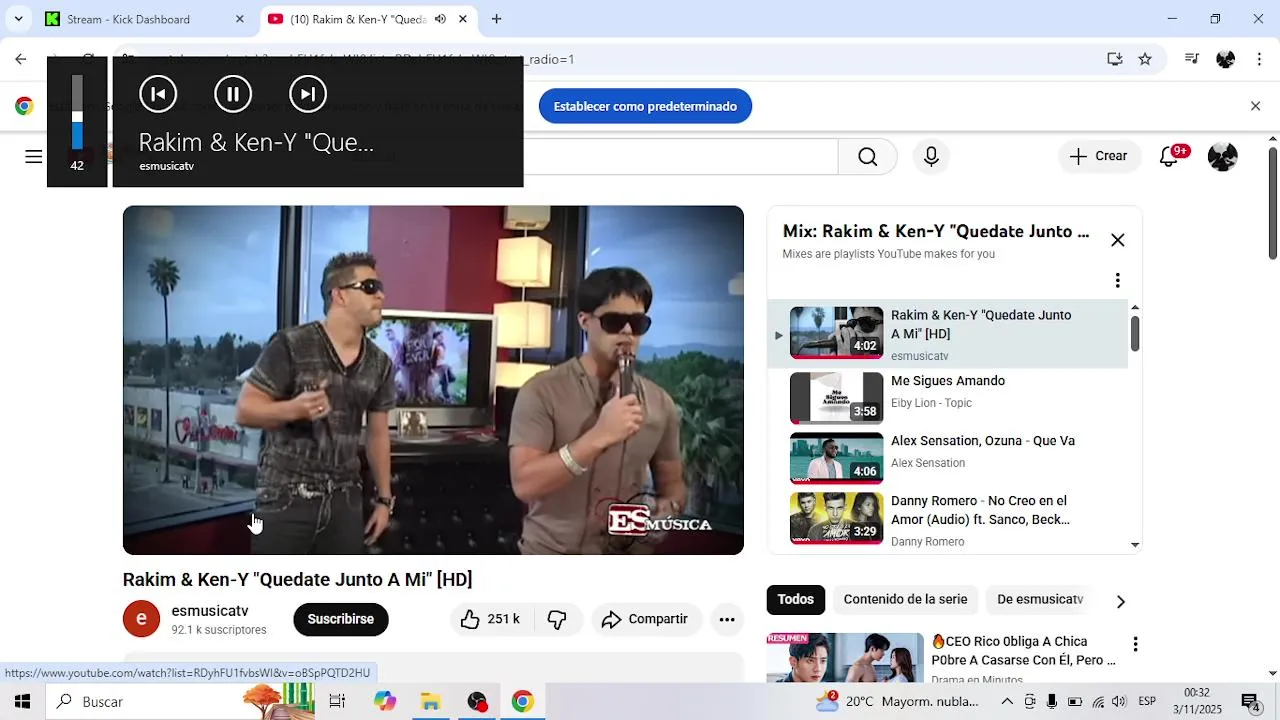The width and height of the screenshot is (1280, 720).
Task: Dismiss the default browser infobar
Action: coord(1256,106)
